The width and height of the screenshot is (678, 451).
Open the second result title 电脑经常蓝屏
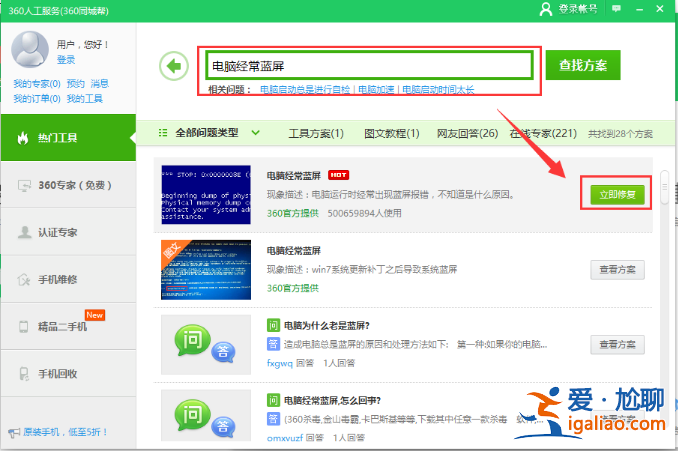click(x=294, y=251)
